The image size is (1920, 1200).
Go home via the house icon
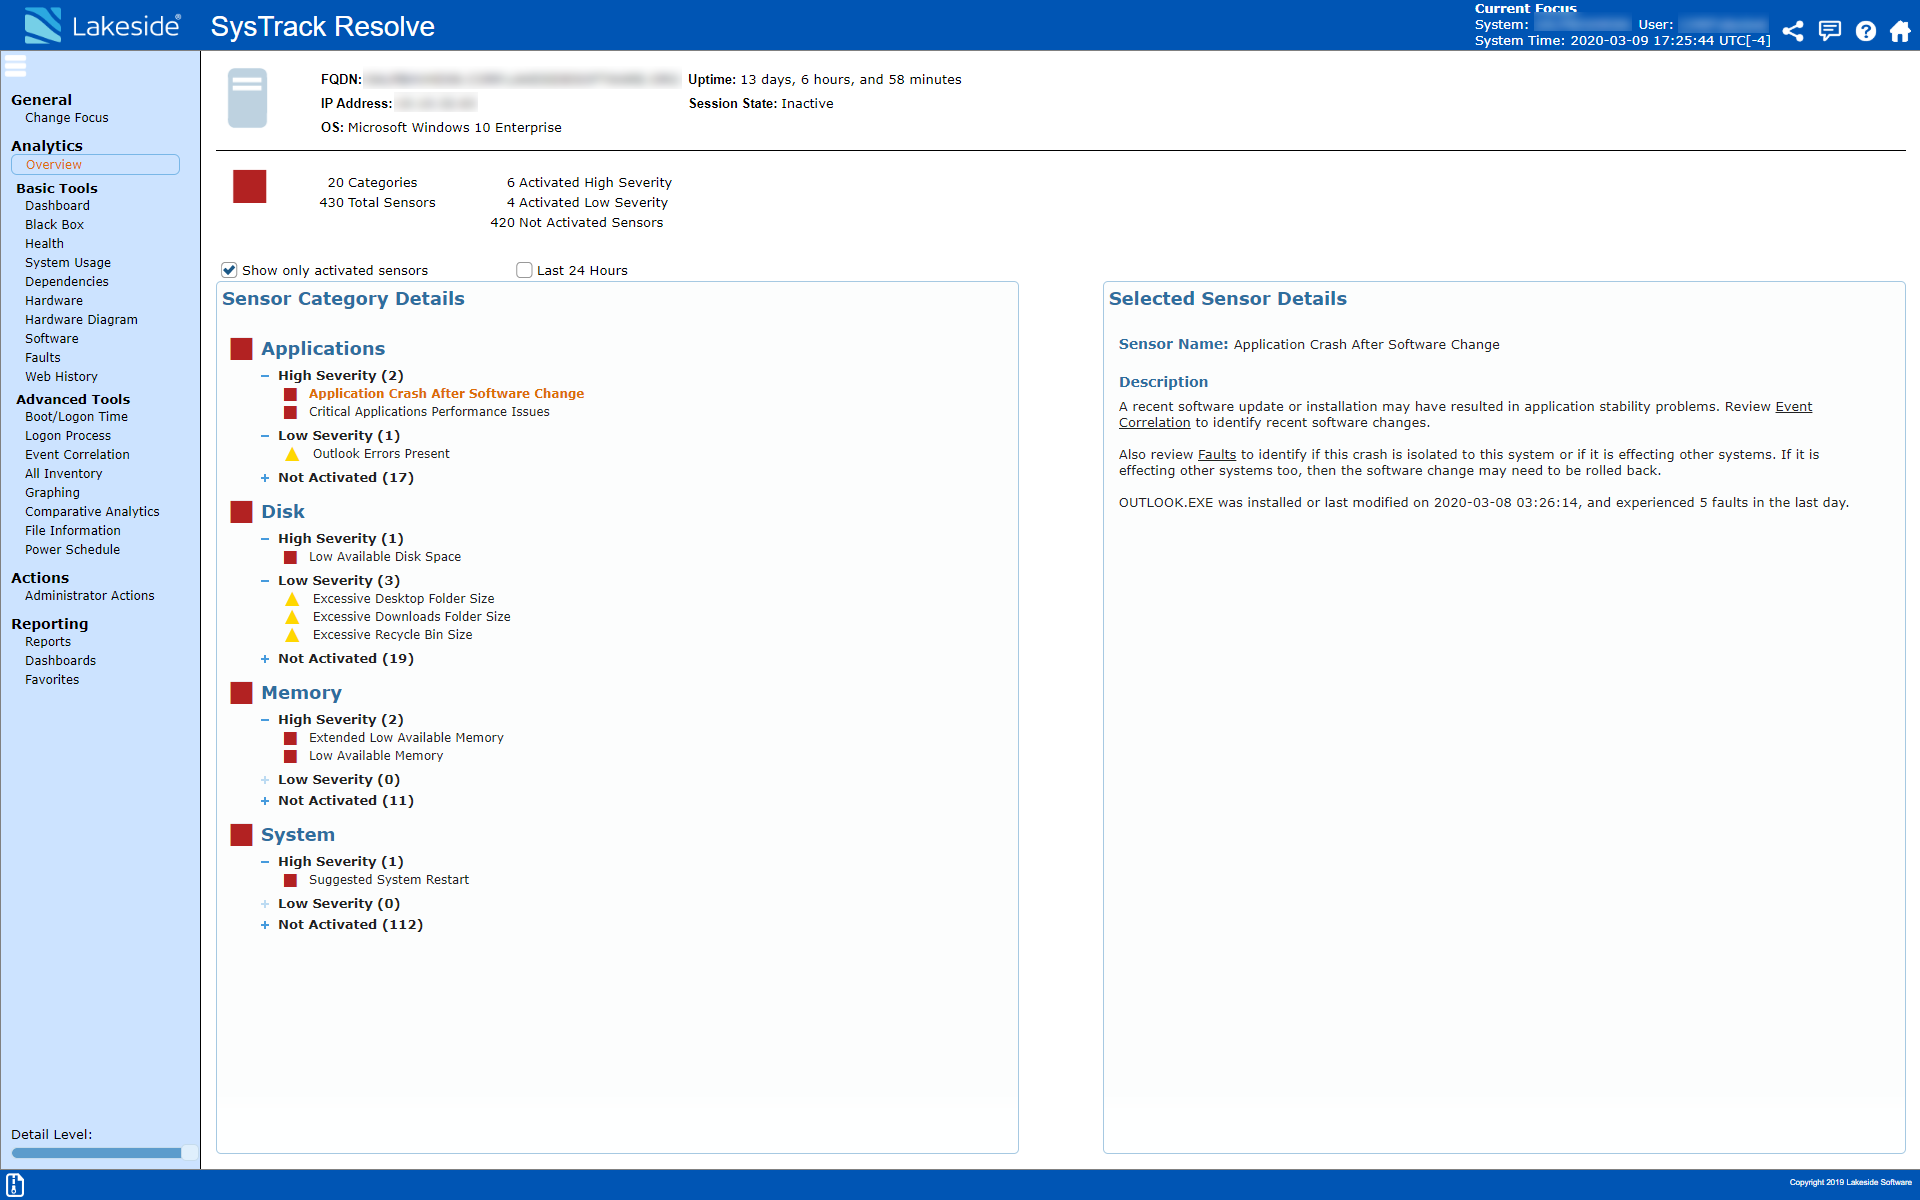pos(1899,31)
